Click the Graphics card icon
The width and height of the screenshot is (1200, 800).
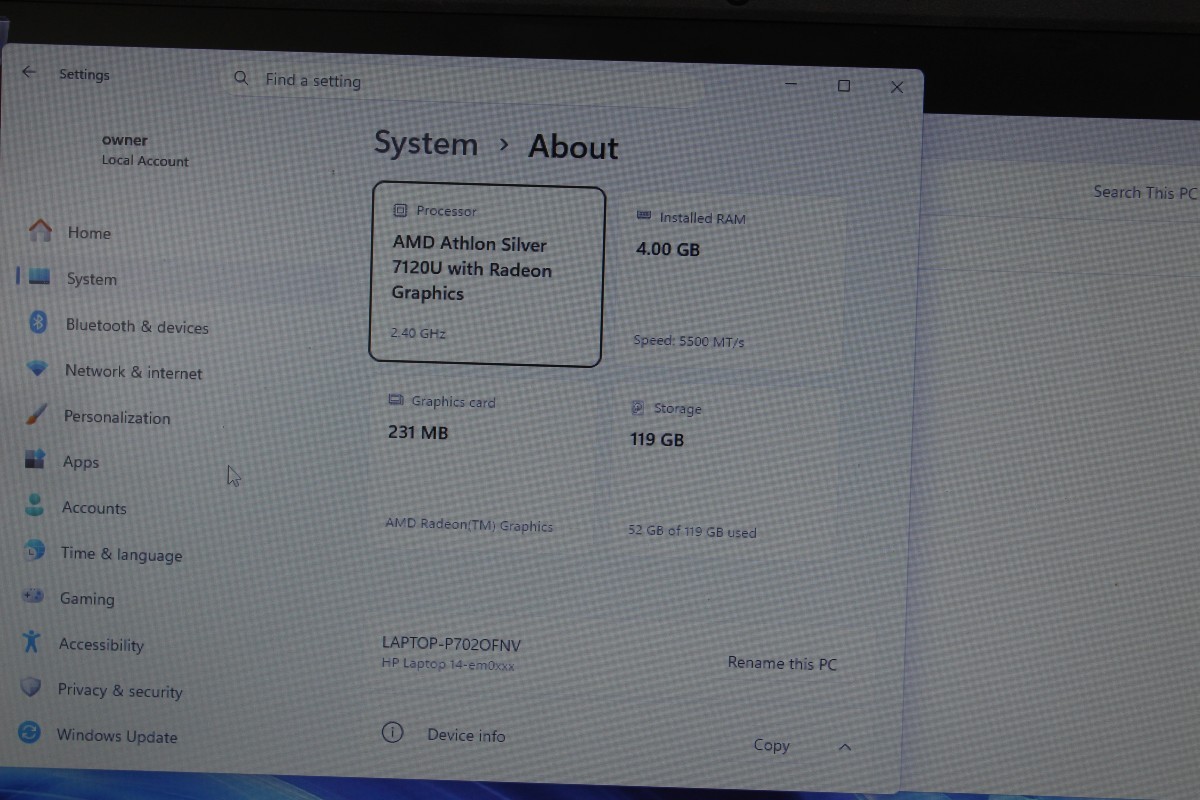395,400
